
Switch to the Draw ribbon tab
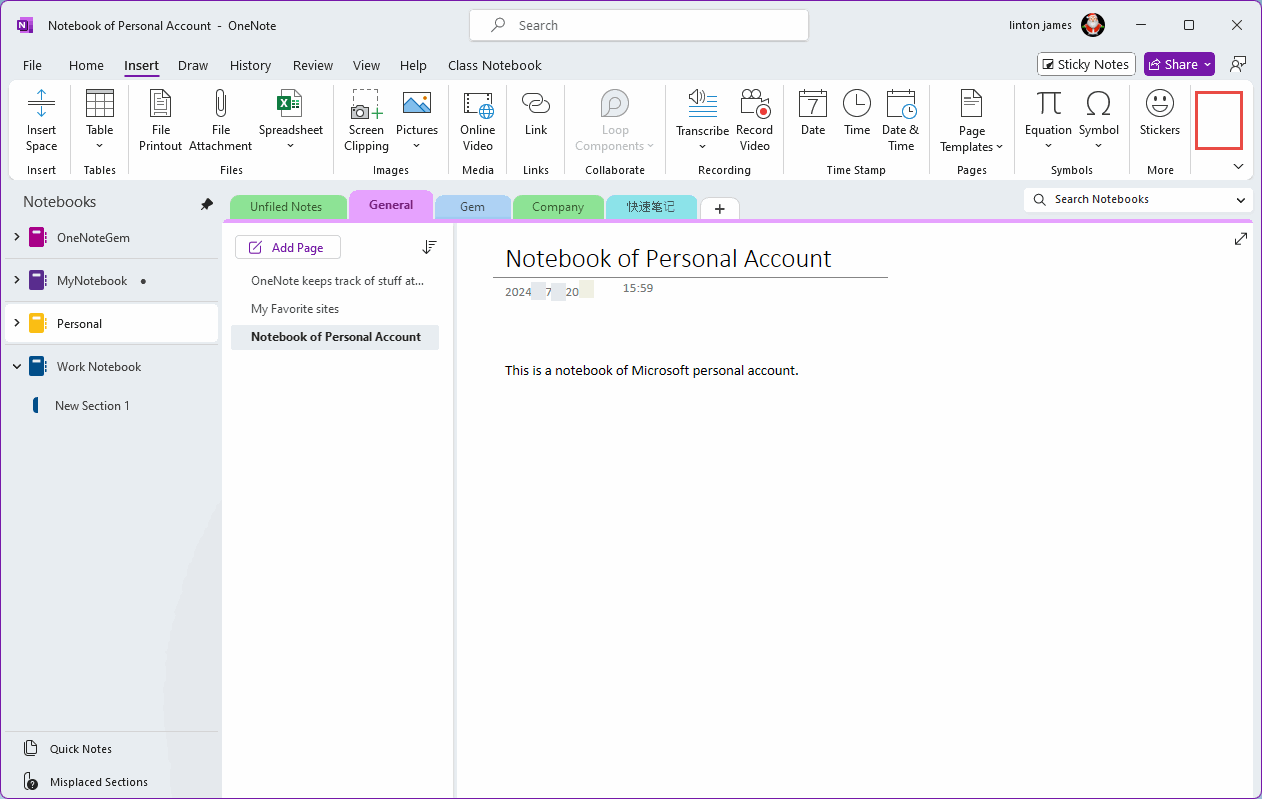coord(193,65)
